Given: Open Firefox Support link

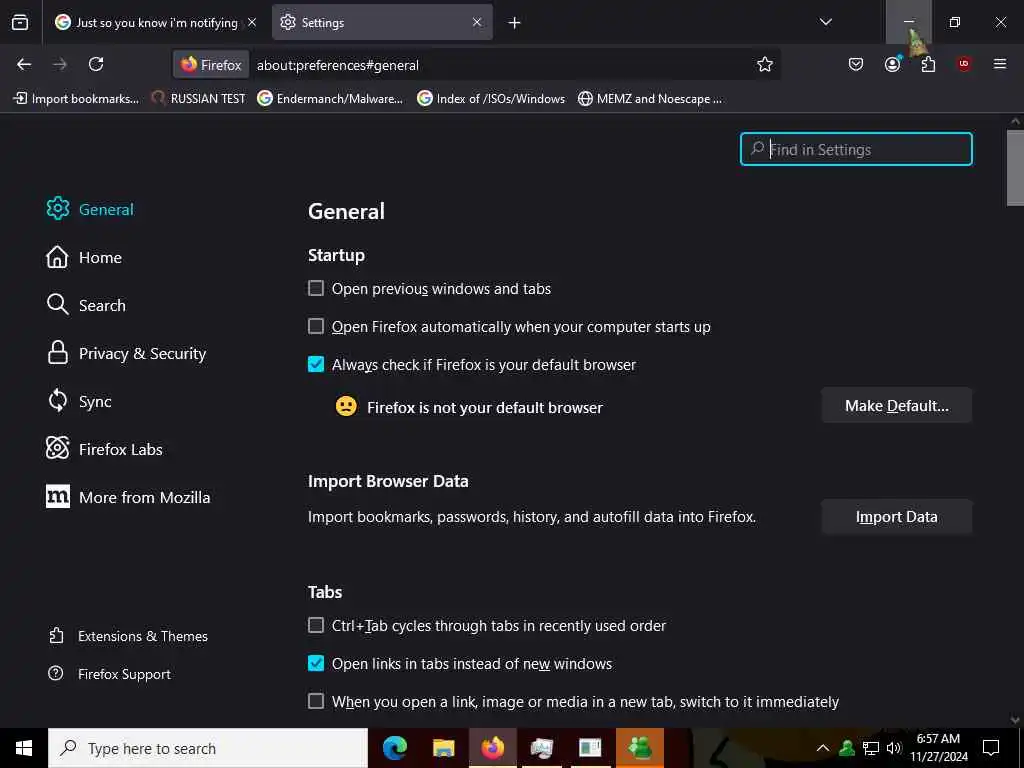Looking at the screenshot, I should [x=110, y=674].
